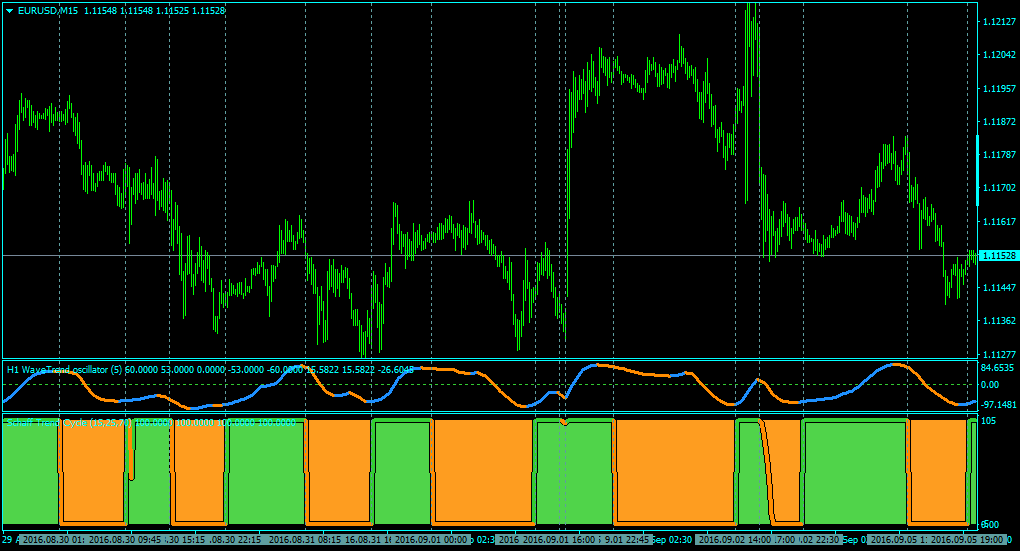
Task: Click the 1.11702 price axis label
Action: (999, 188)
